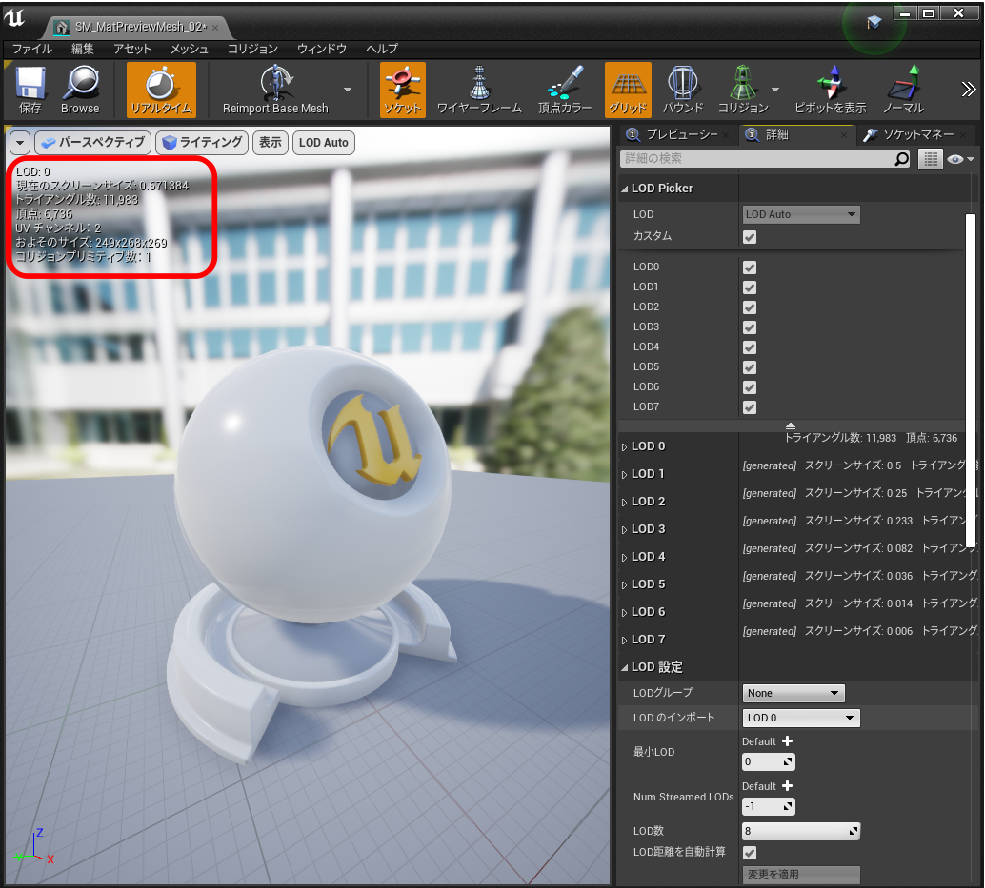Expand the LOD 1 section
This screenshot has height=888, width=985.
tap(624, 475)
